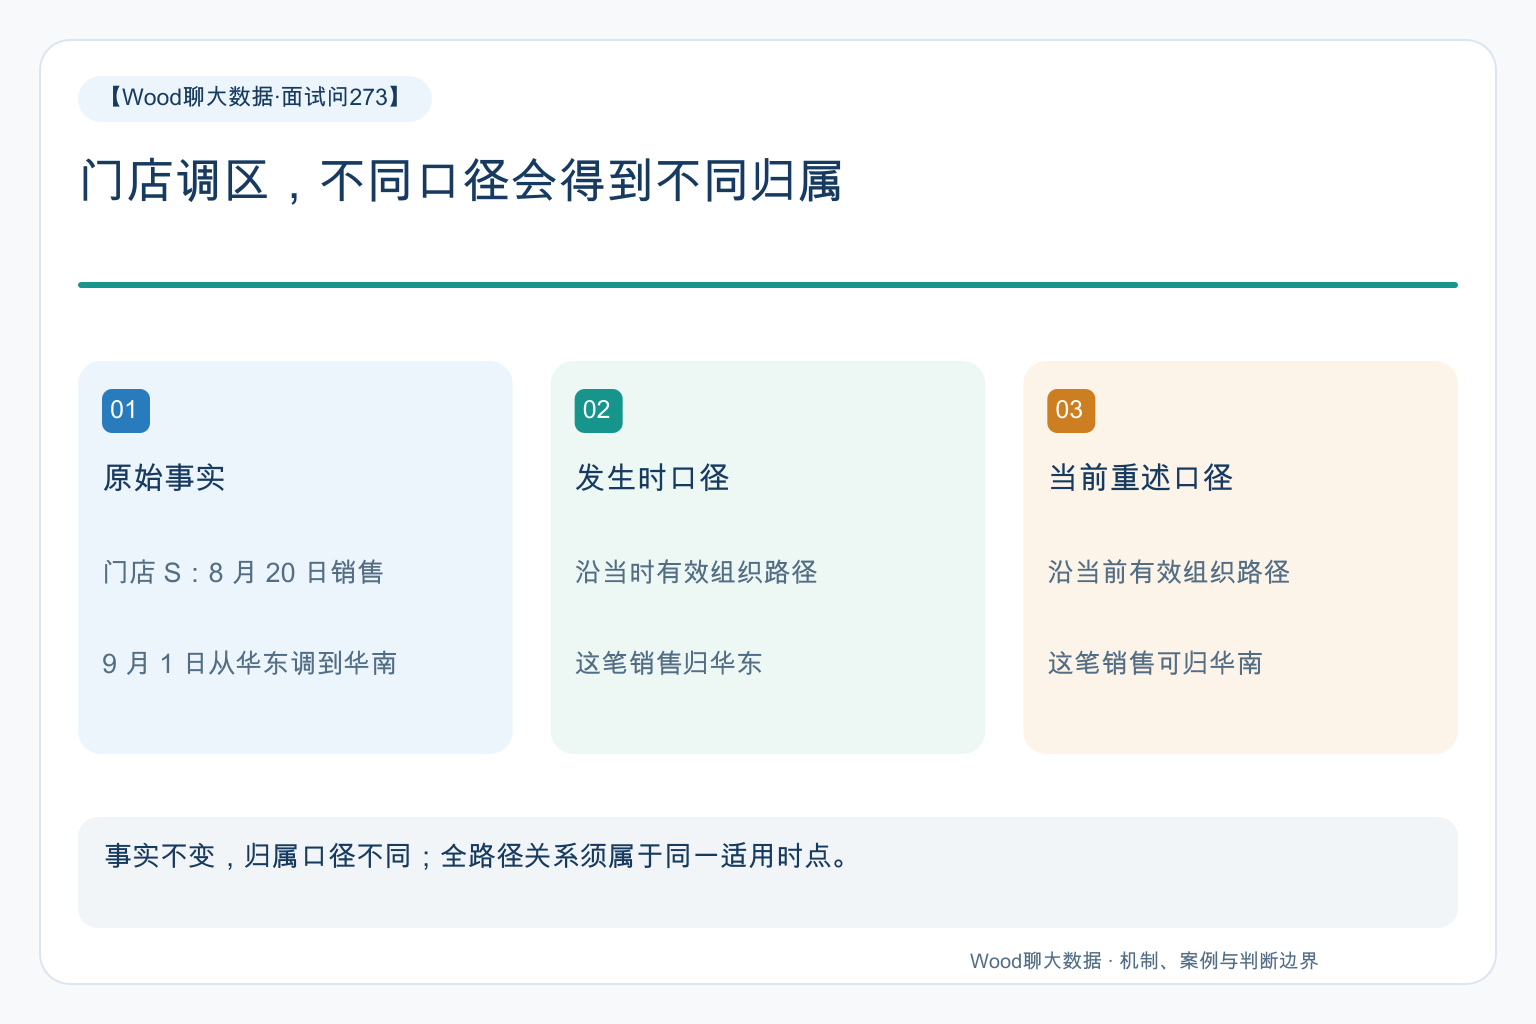Viewport: 1536px width, 1024px height.
Task: Select the summary sentence starting 事实不变
Action: point(478,857)
